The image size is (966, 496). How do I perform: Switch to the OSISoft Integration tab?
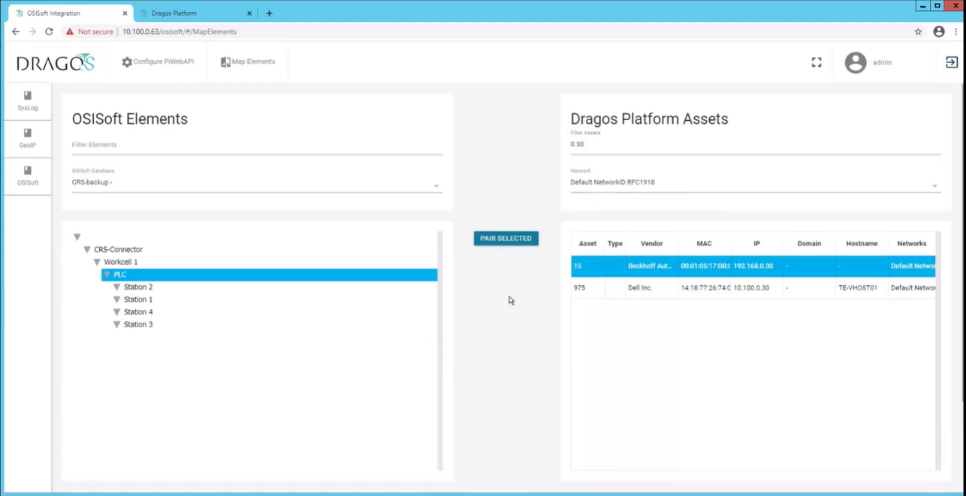pyautogui.click(x=70, y=13)
